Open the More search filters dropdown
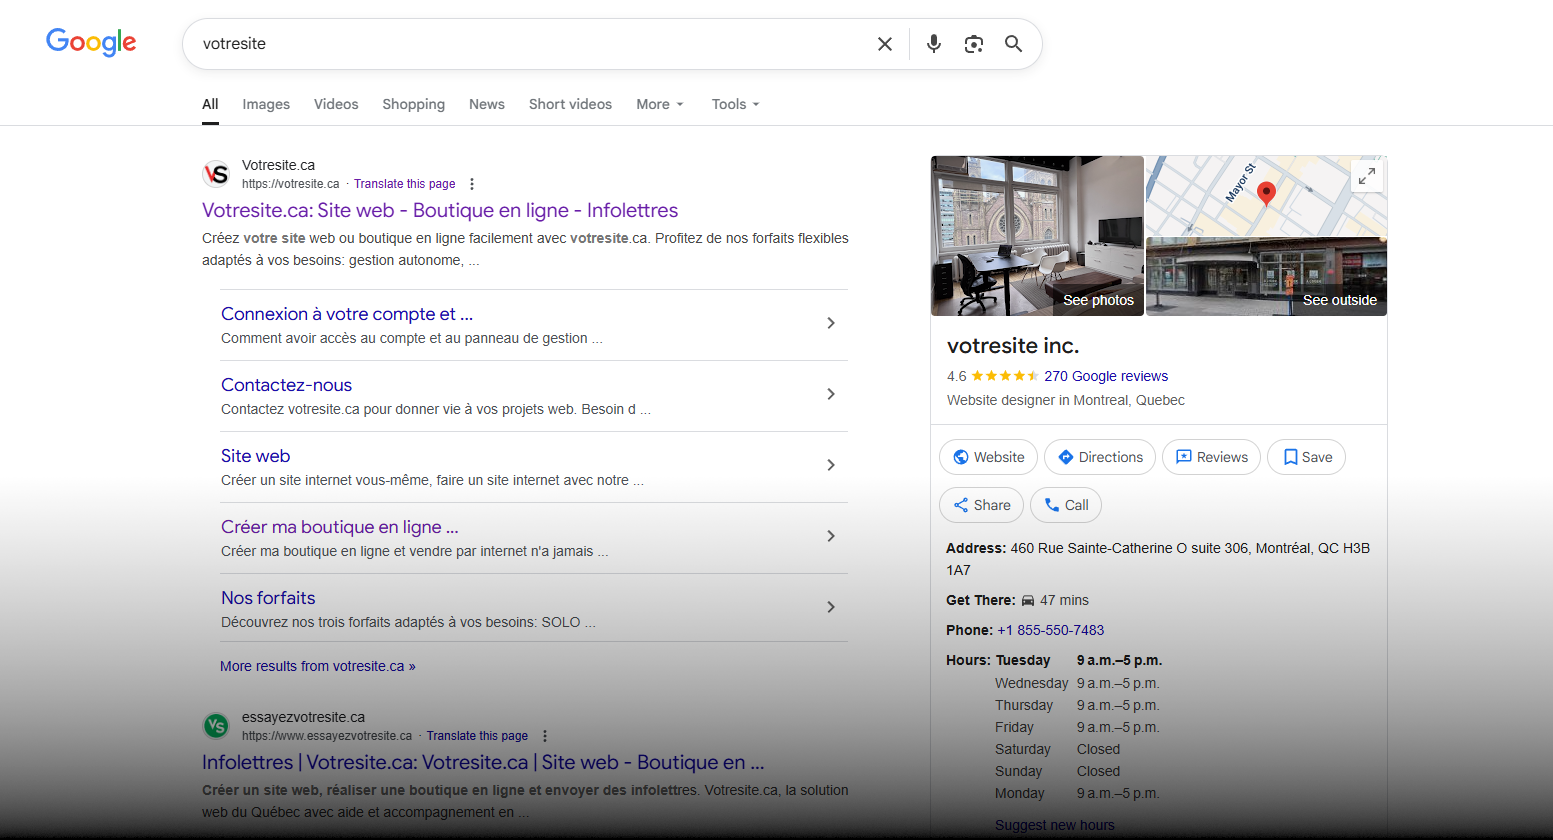The height and width of the screenshot is (840, 1553). [x=659, y=104]
